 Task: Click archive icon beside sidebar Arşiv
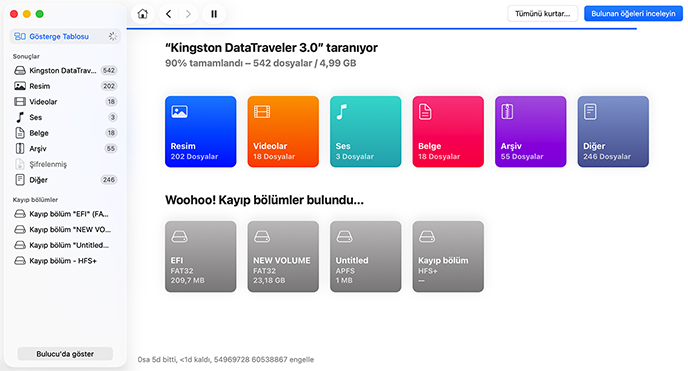[x=20, y=149]
